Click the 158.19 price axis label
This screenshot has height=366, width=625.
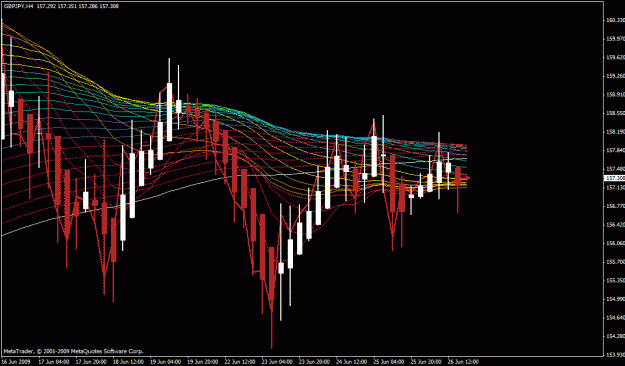click(x=616, y=132)
